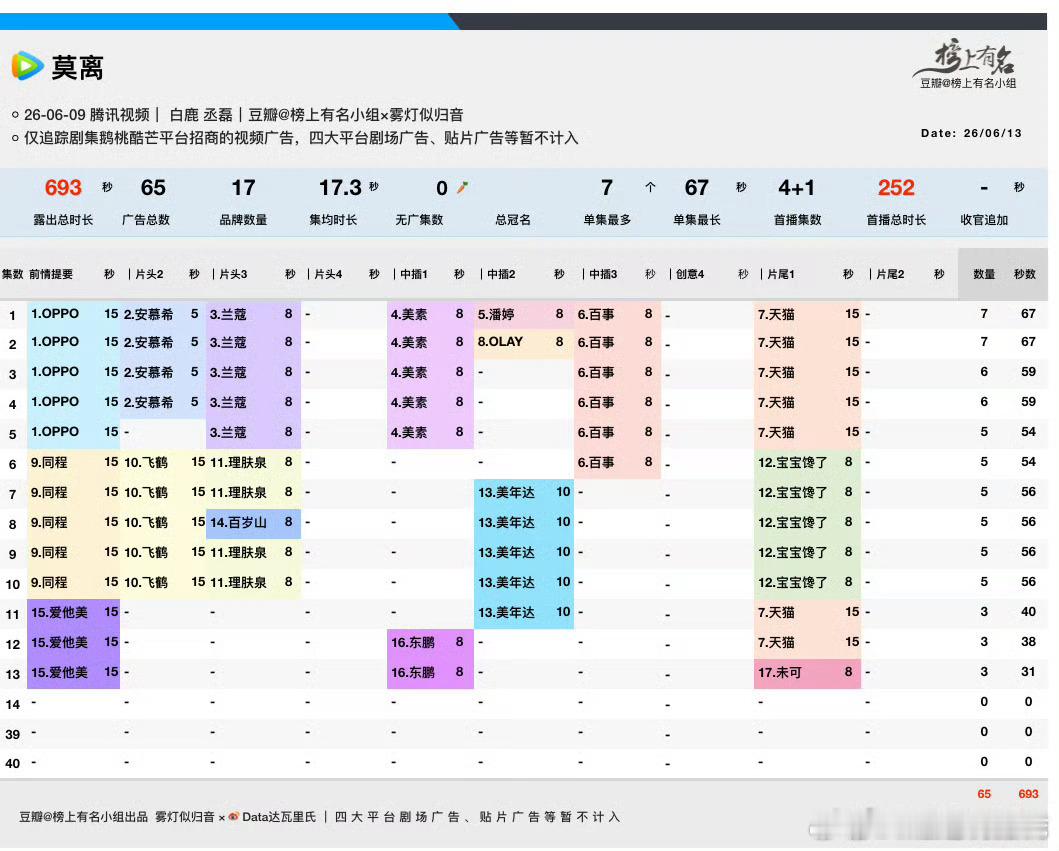Click the Data达瓦里氏 credit in the footer

[279, 817]
